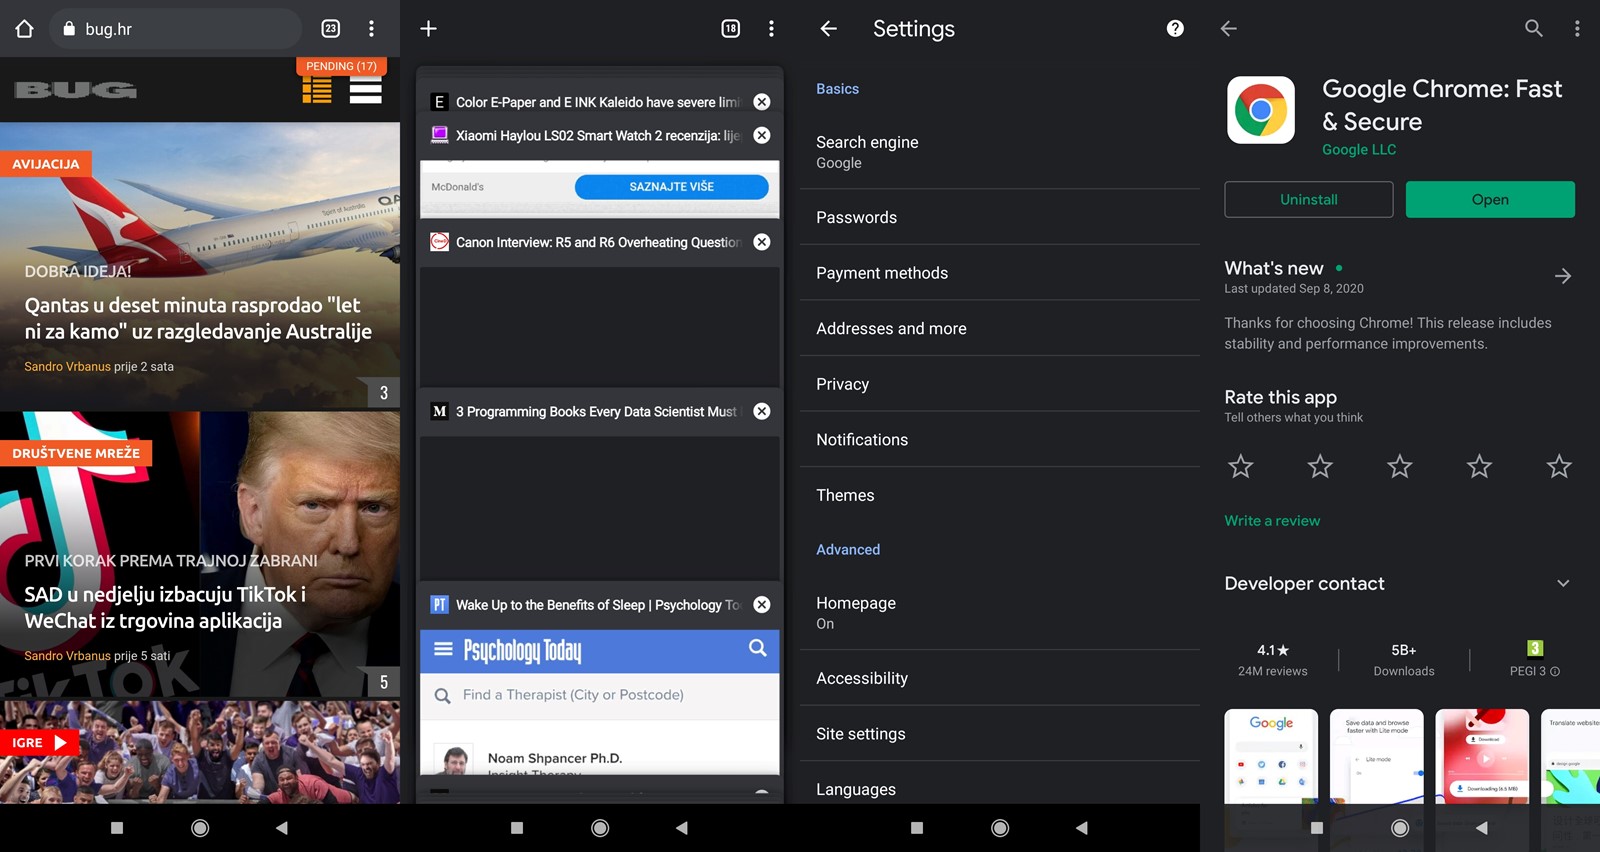Go back in Play Store page
The image size is (1600, 852).
1229,29
